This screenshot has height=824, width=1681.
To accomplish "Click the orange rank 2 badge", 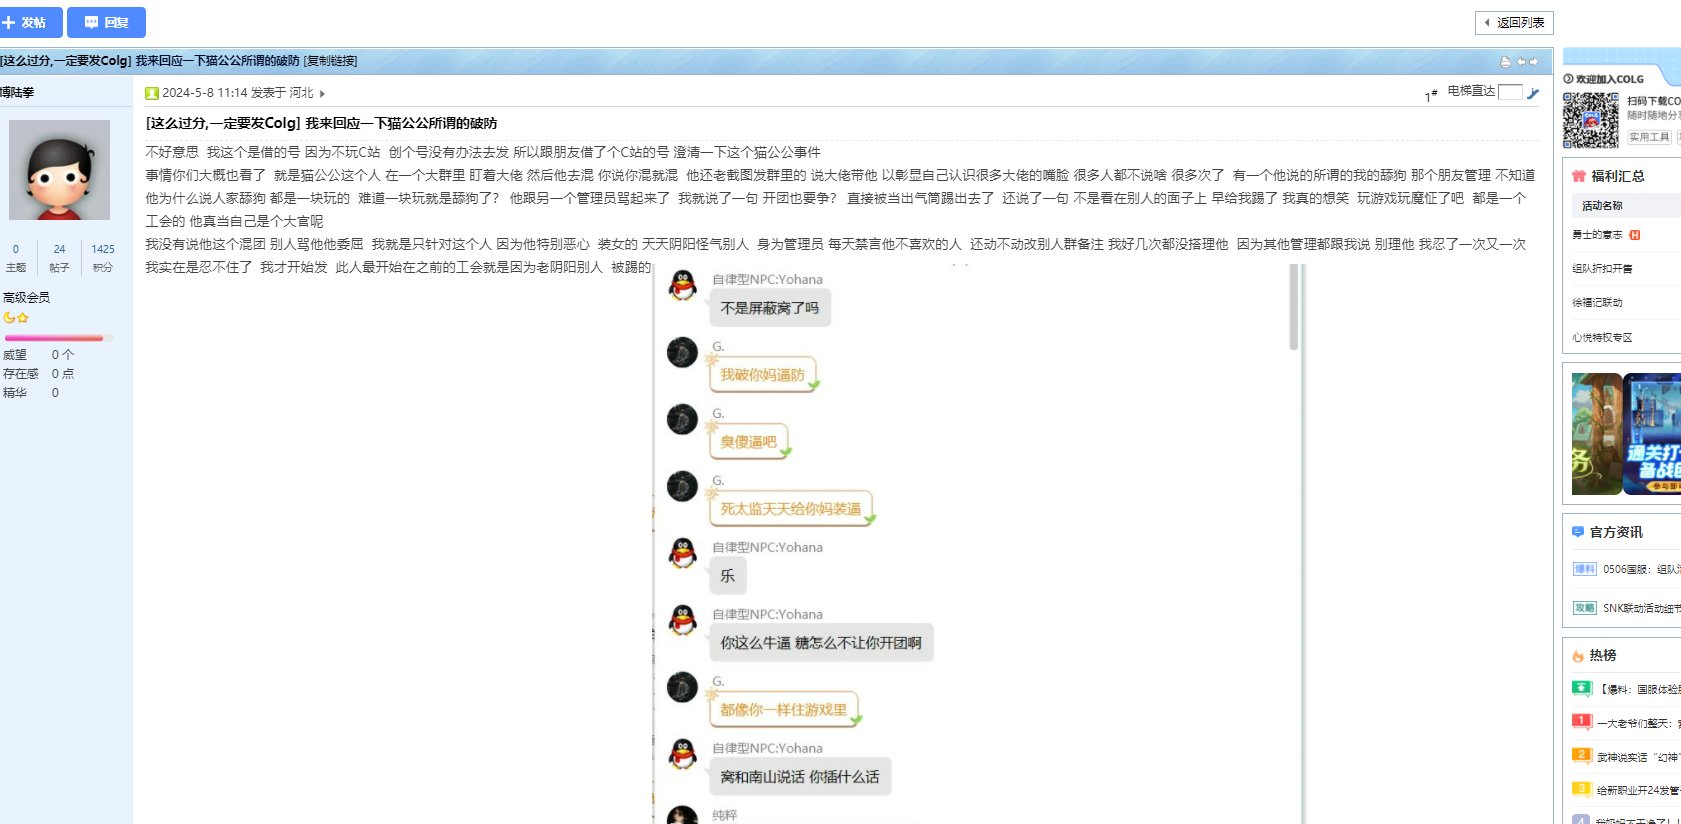I will pos(1581,755).
